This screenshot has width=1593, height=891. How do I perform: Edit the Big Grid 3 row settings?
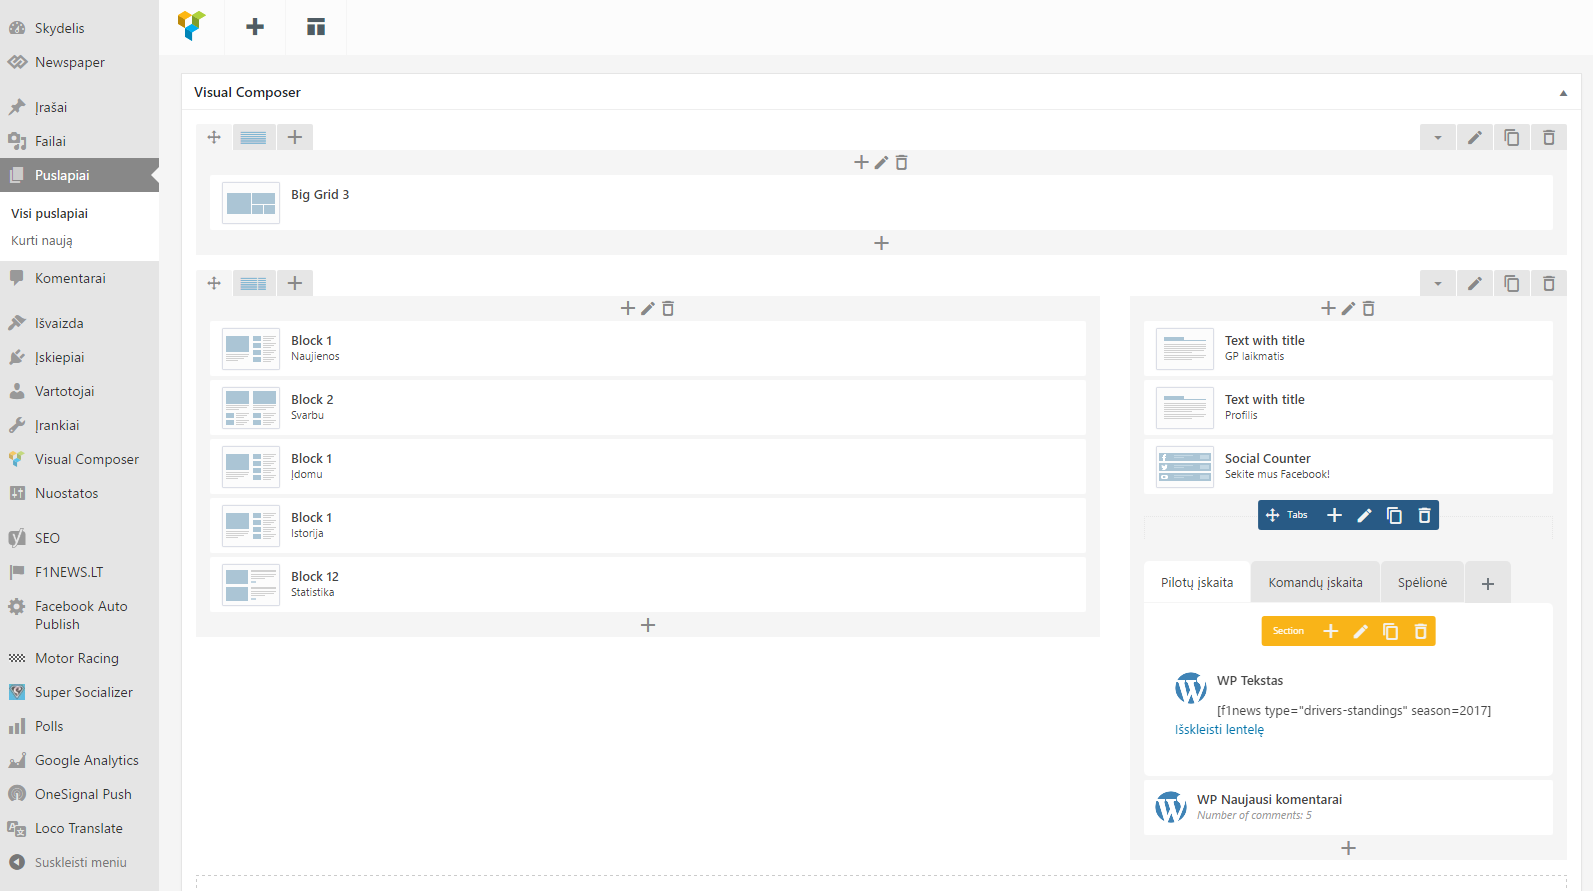[1475, 138]
